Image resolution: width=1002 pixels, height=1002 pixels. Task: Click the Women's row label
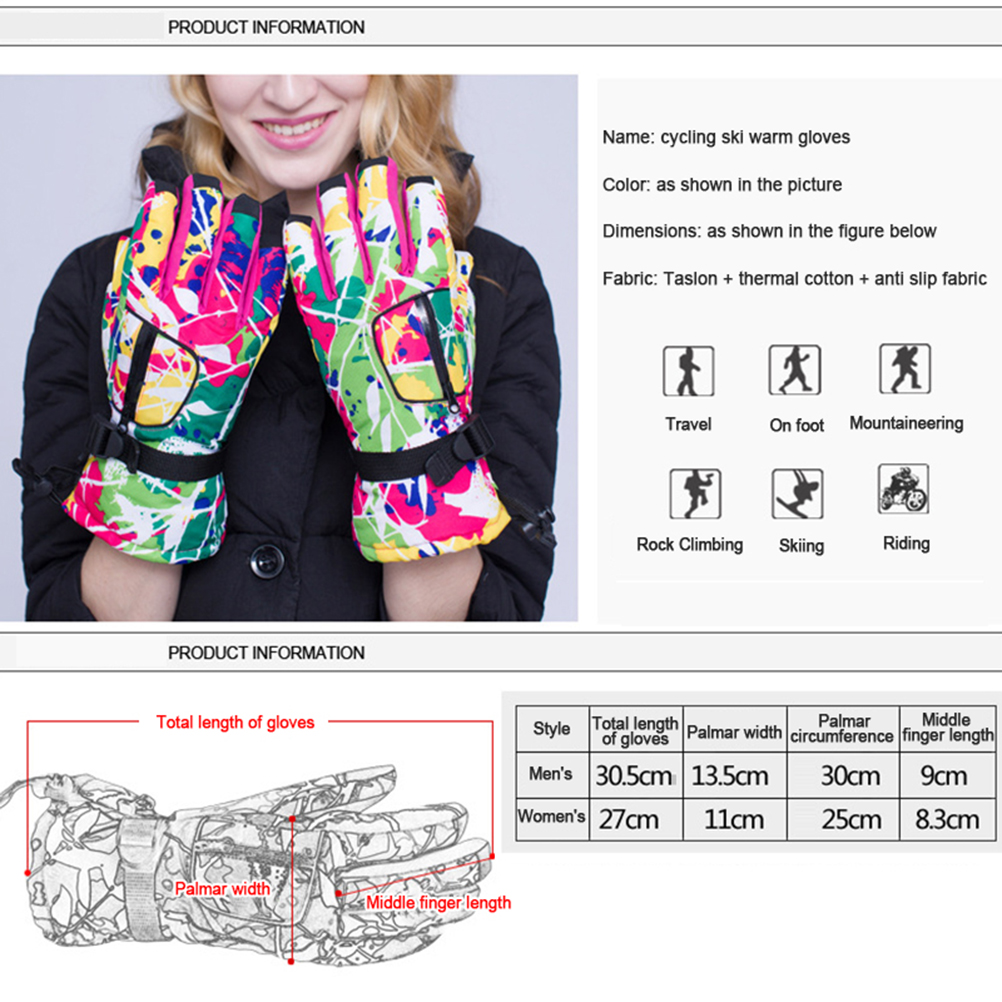tap(551, 817)
